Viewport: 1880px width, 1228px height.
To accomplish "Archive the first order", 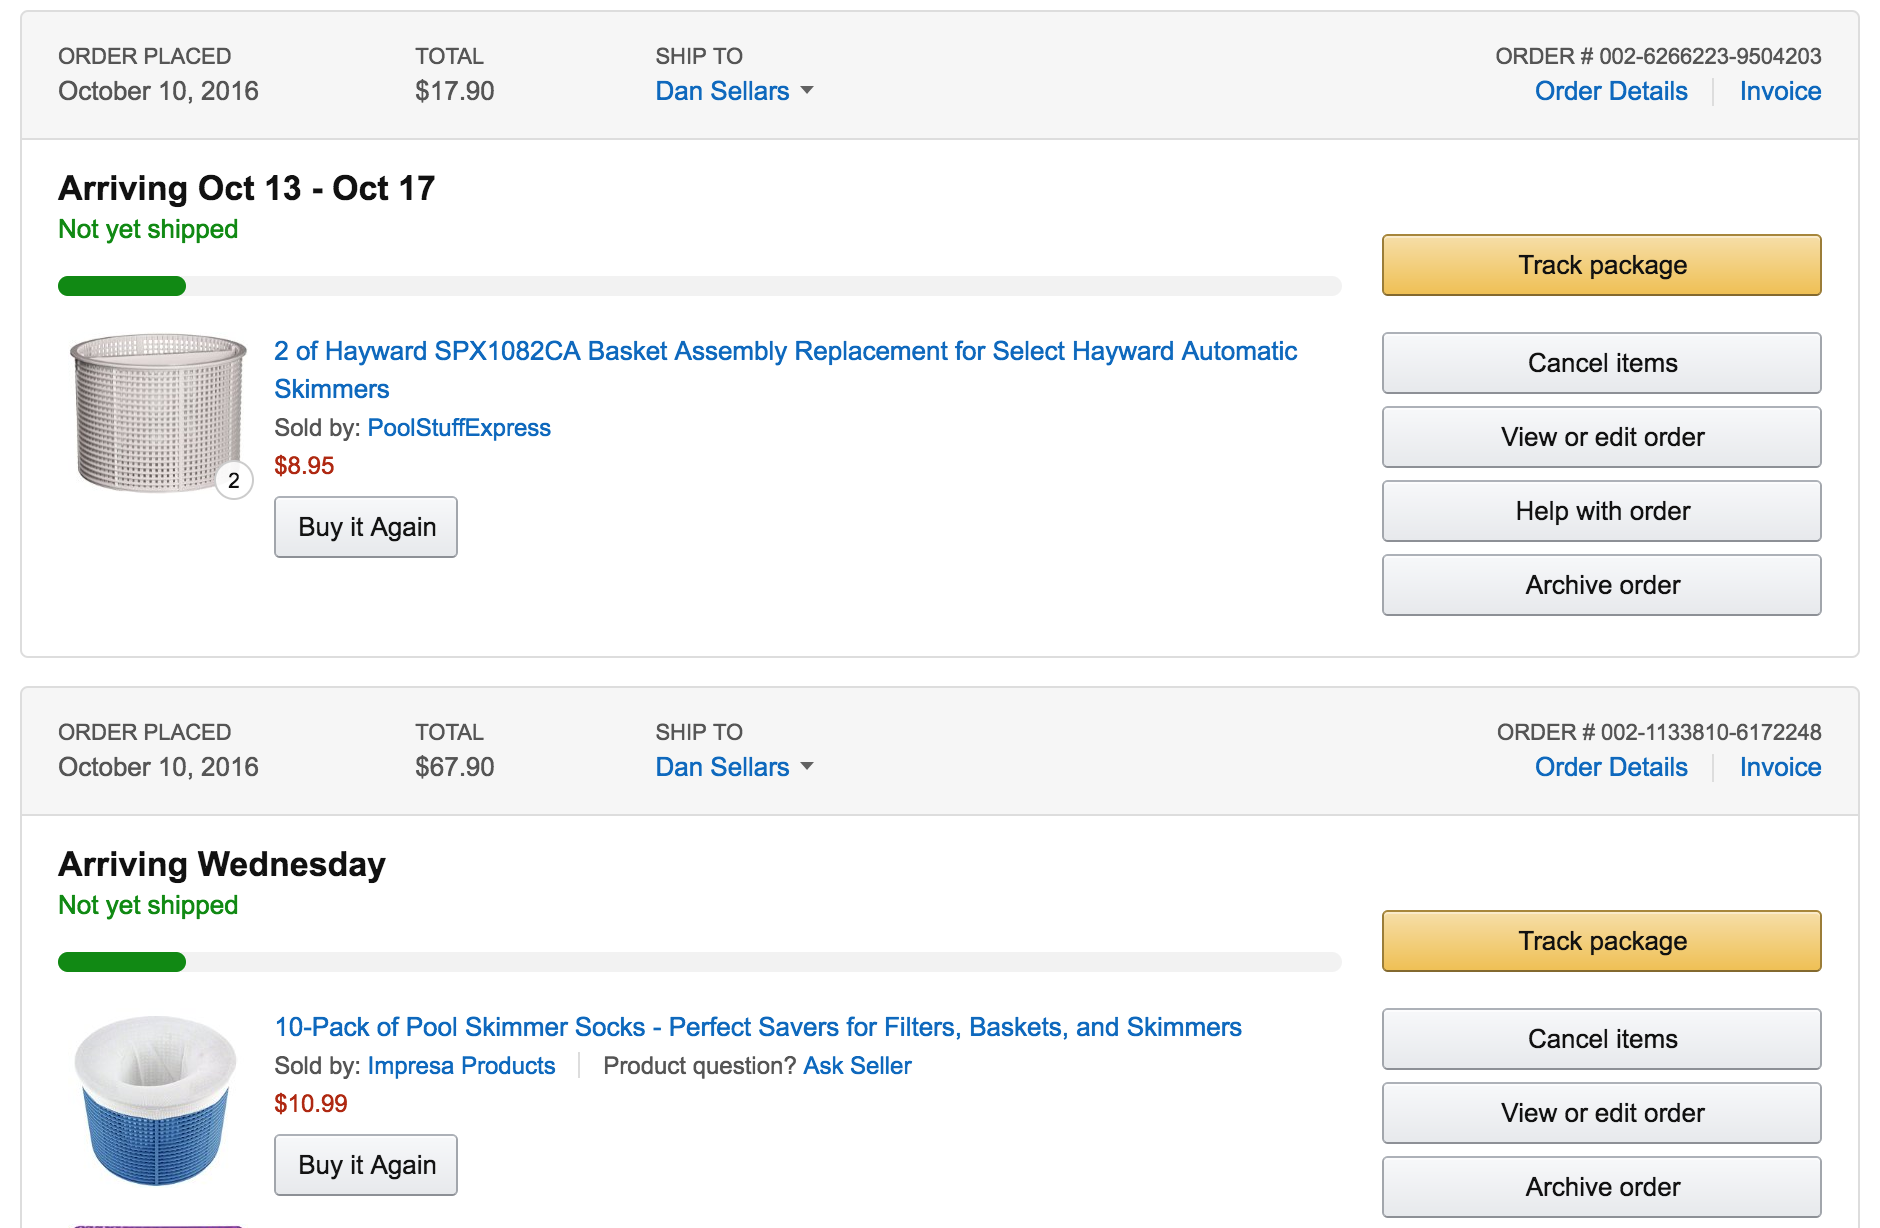I will pos(1601,585).
